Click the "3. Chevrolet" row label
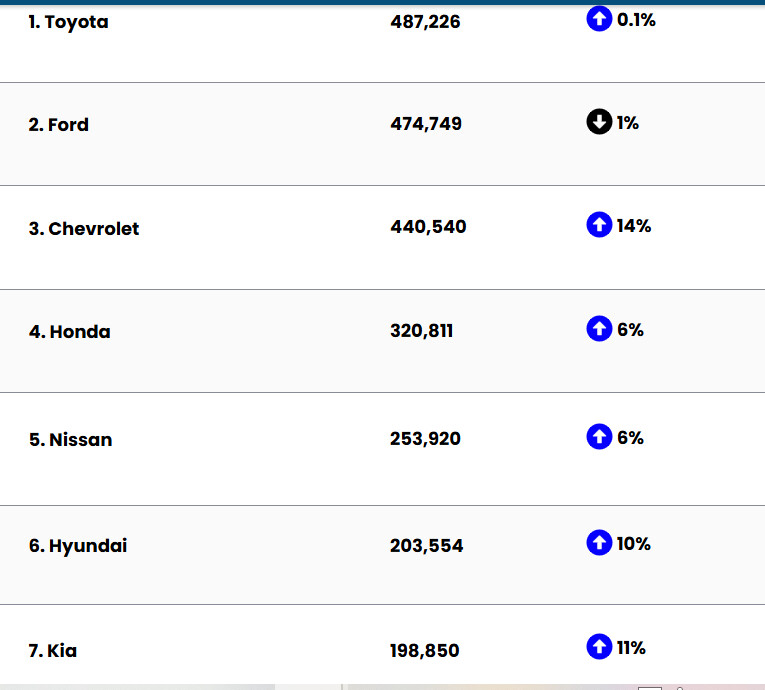Viewport: 765px width, 690px height. [84, 229]
